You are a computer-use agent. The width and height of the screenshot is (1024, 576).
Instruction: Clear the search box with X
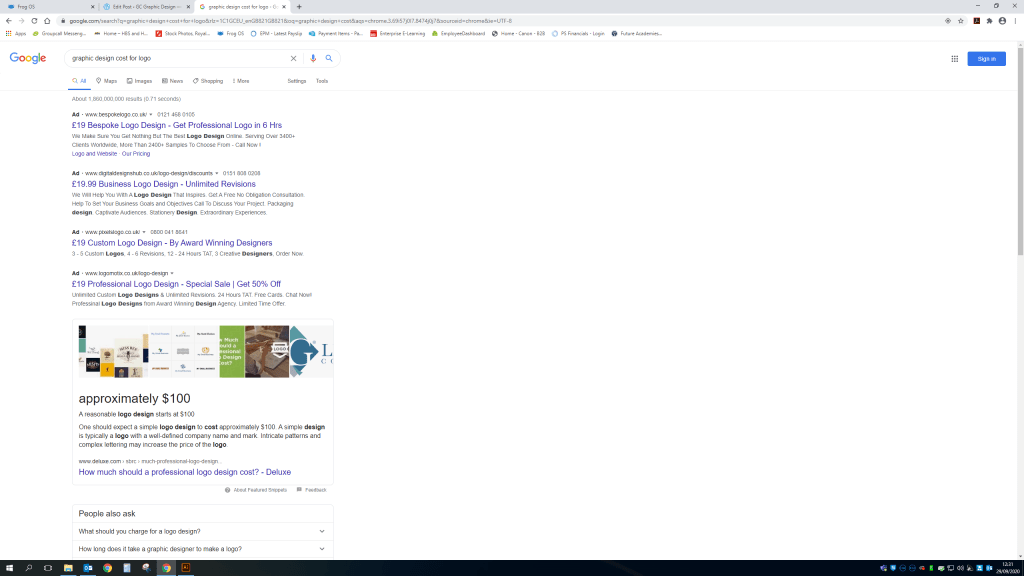point(293,59)
